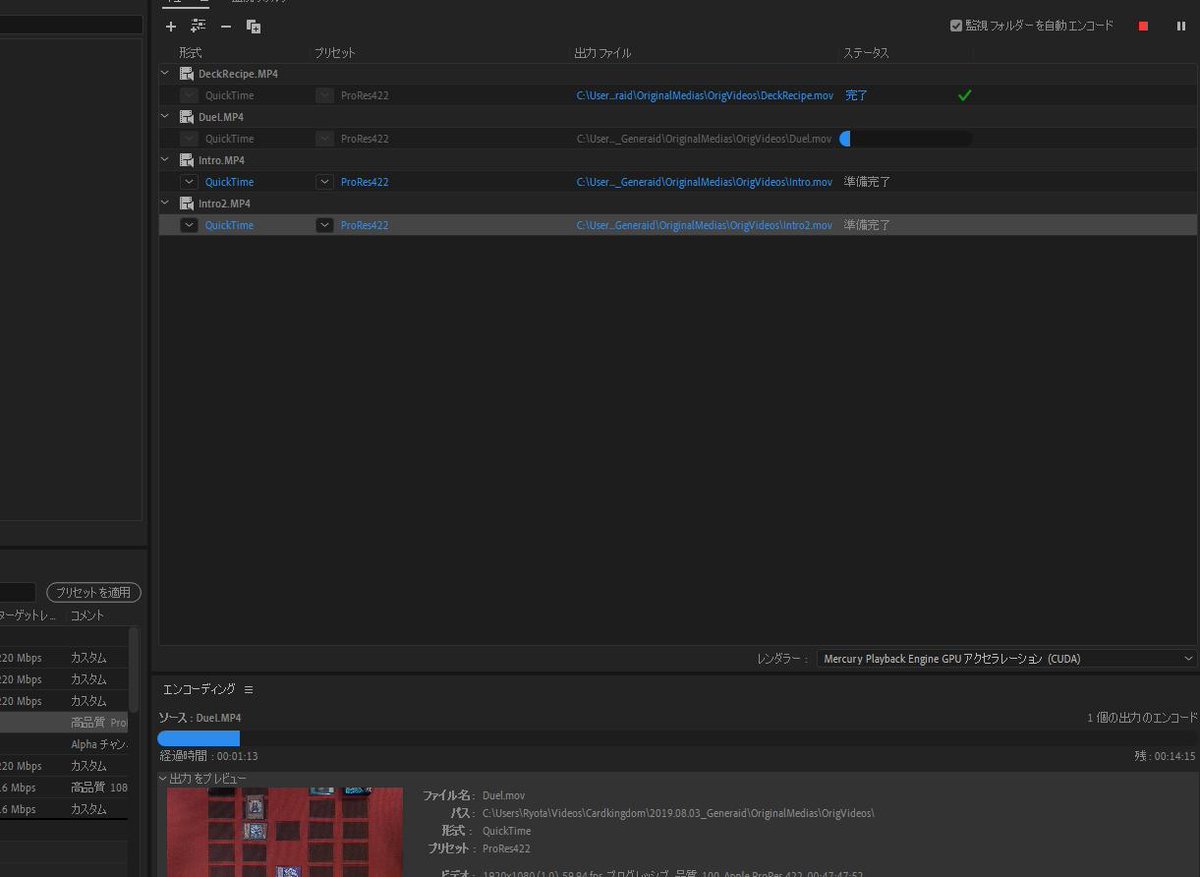Pause encoding with the pause button
This screenshot has height=877, width=1200.
(x=1181, y=26)
